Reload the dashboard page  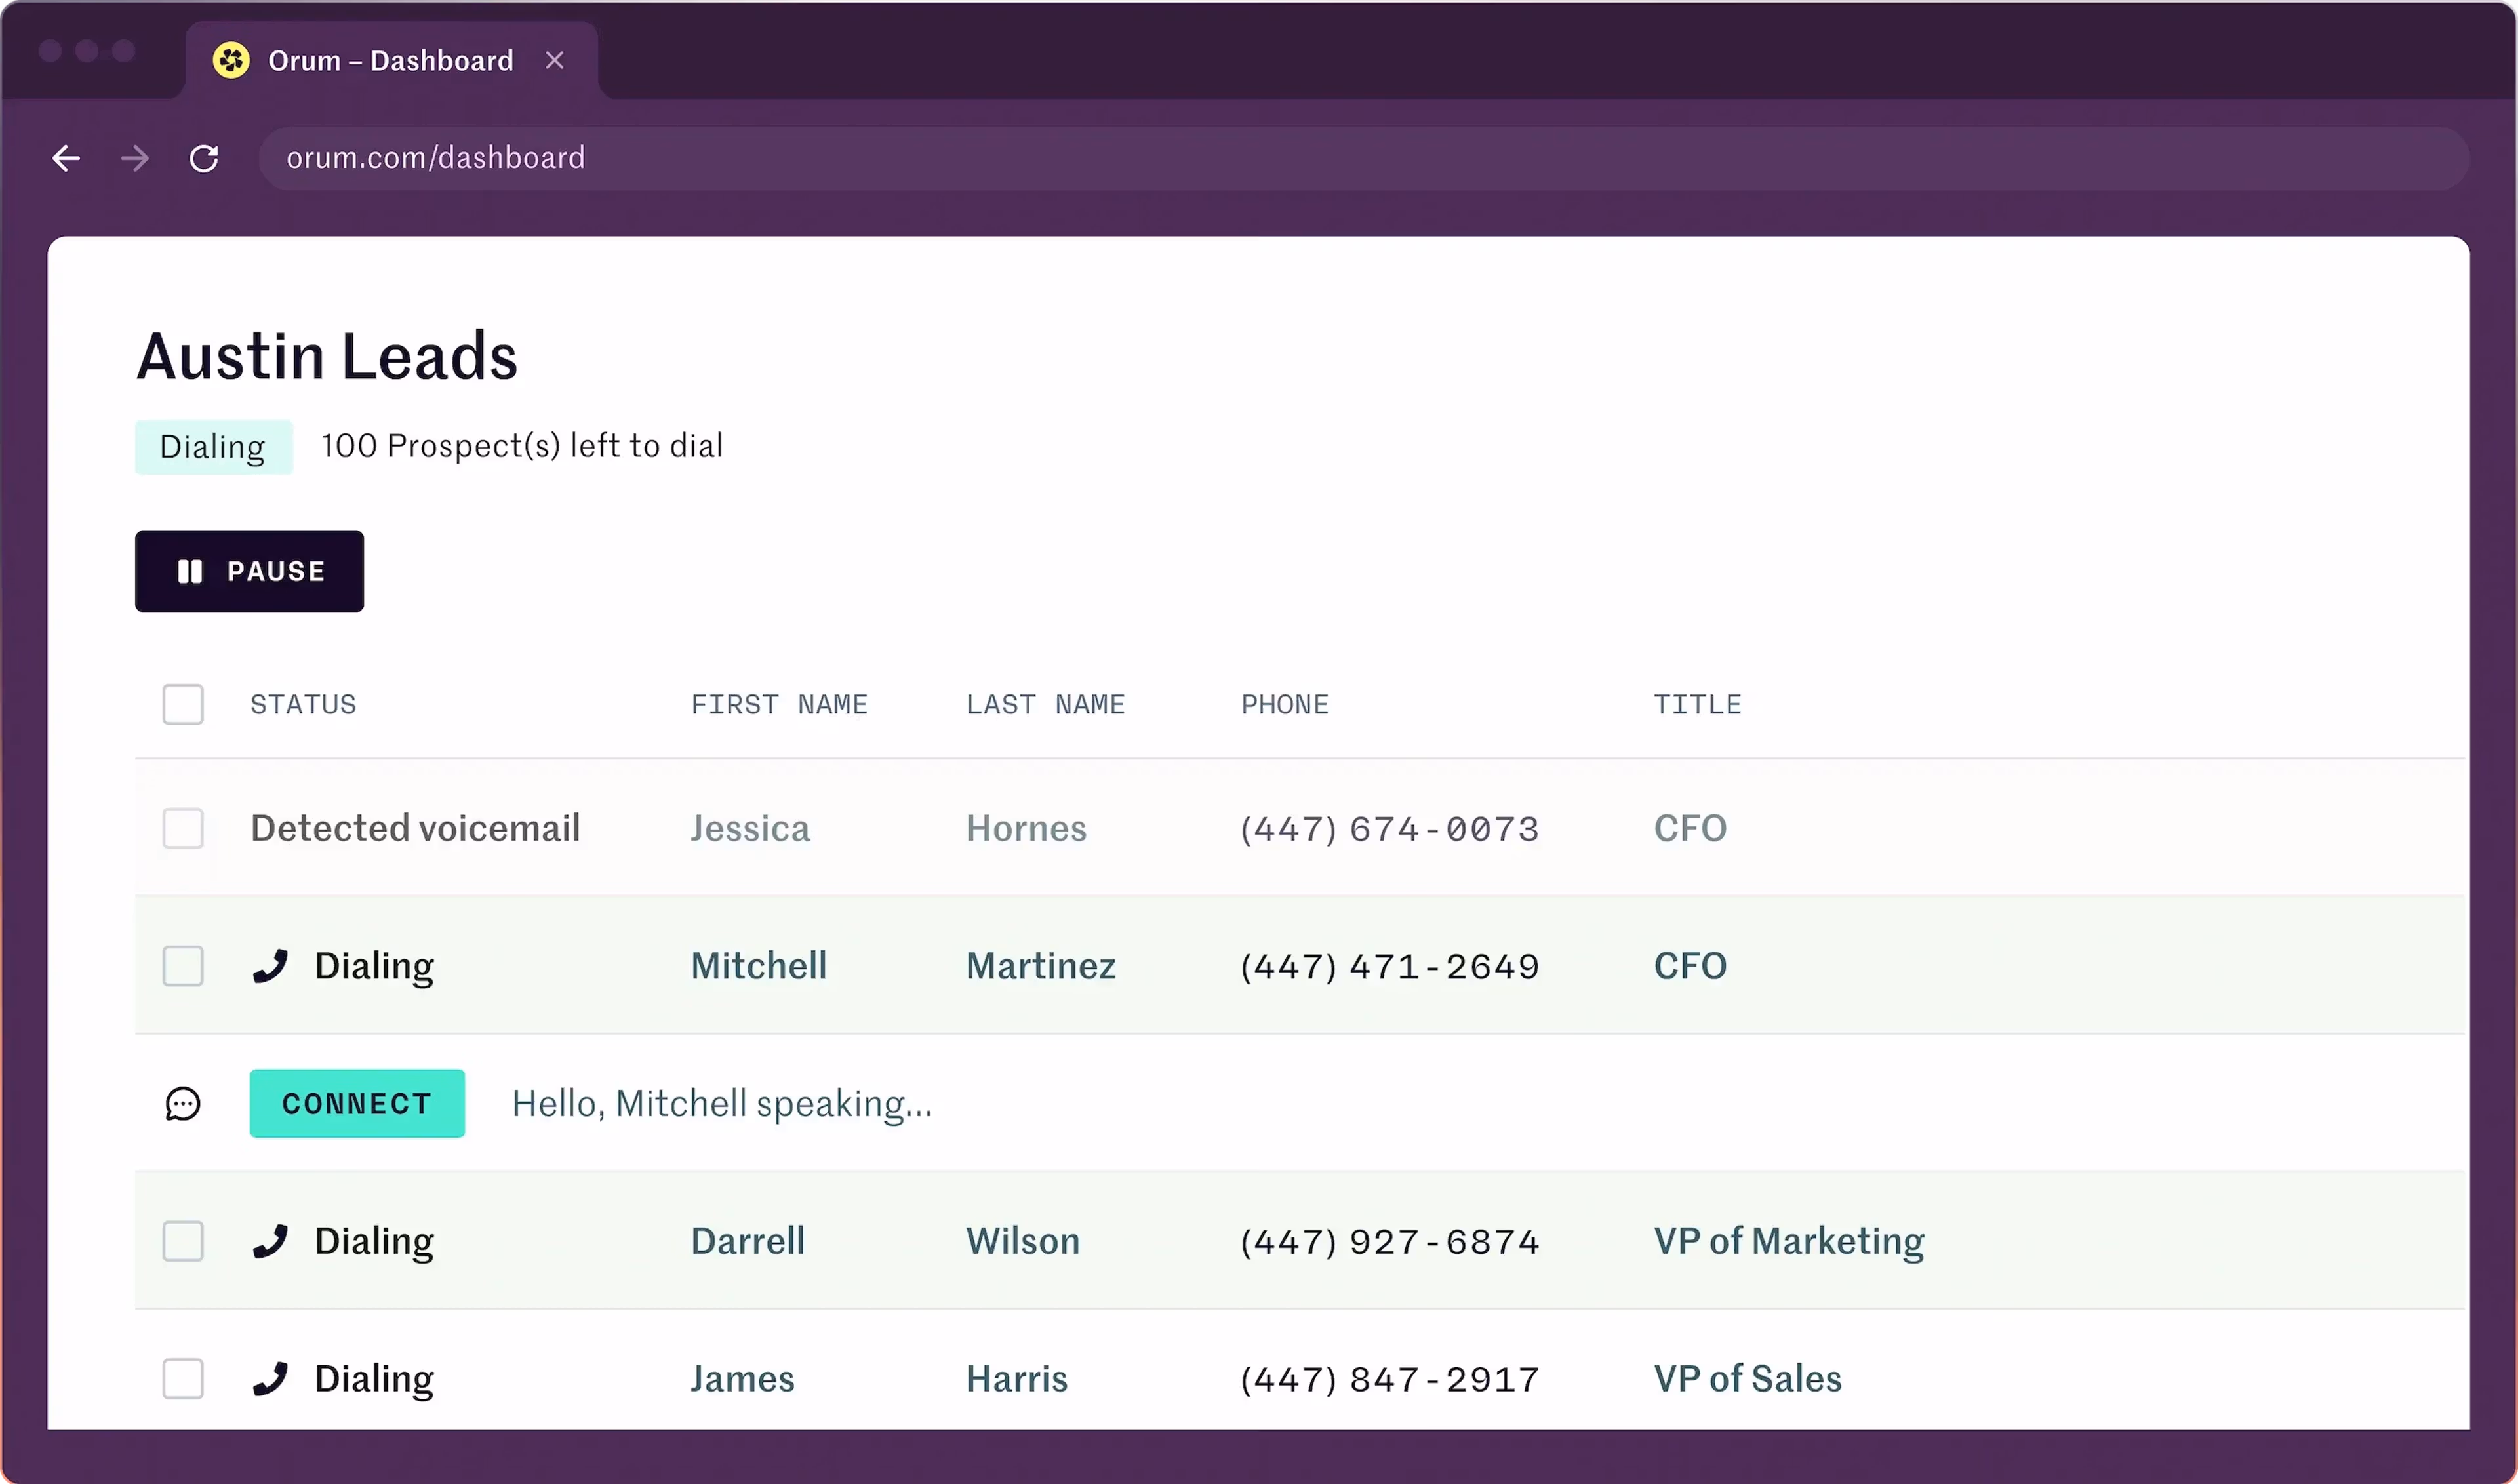pyautogui.click(x=204, y=158)
